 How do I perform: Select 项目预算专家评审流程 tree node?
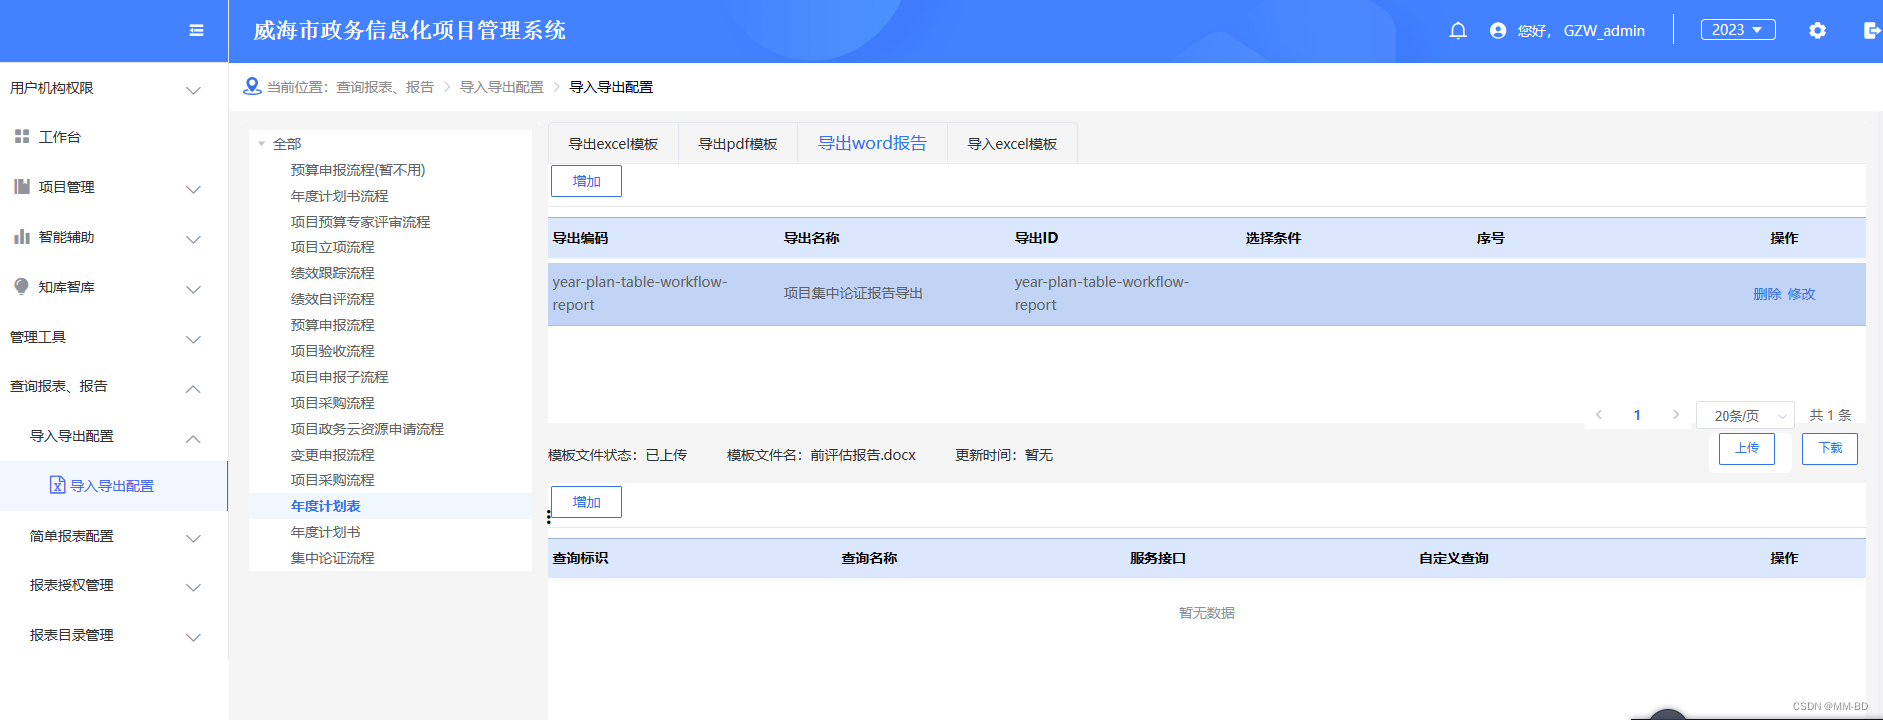[360, 222]
